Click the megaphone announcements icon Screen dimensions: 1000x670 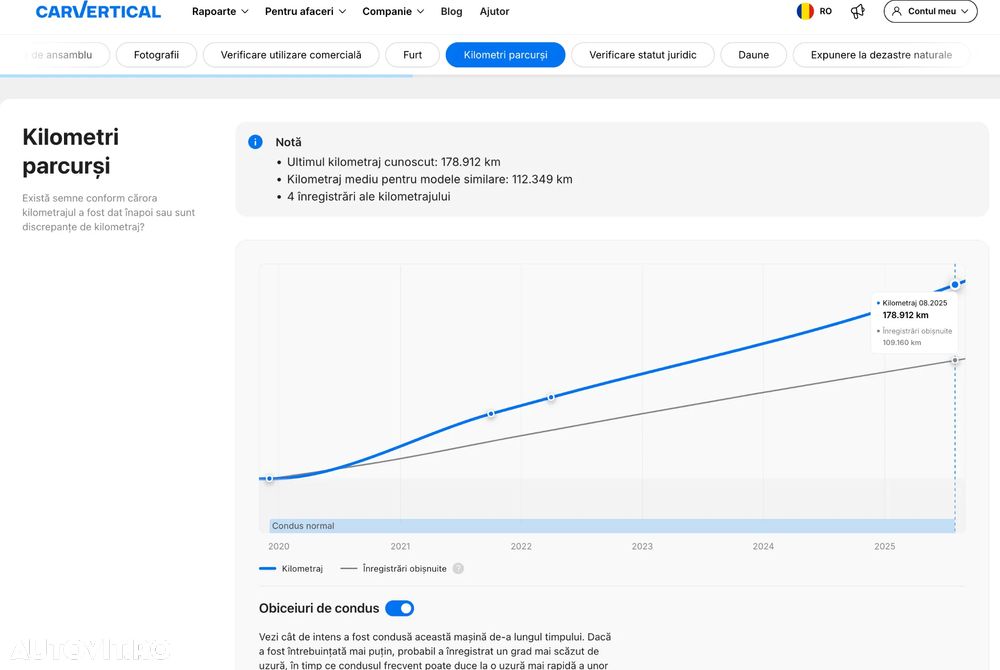click(857, 11)
